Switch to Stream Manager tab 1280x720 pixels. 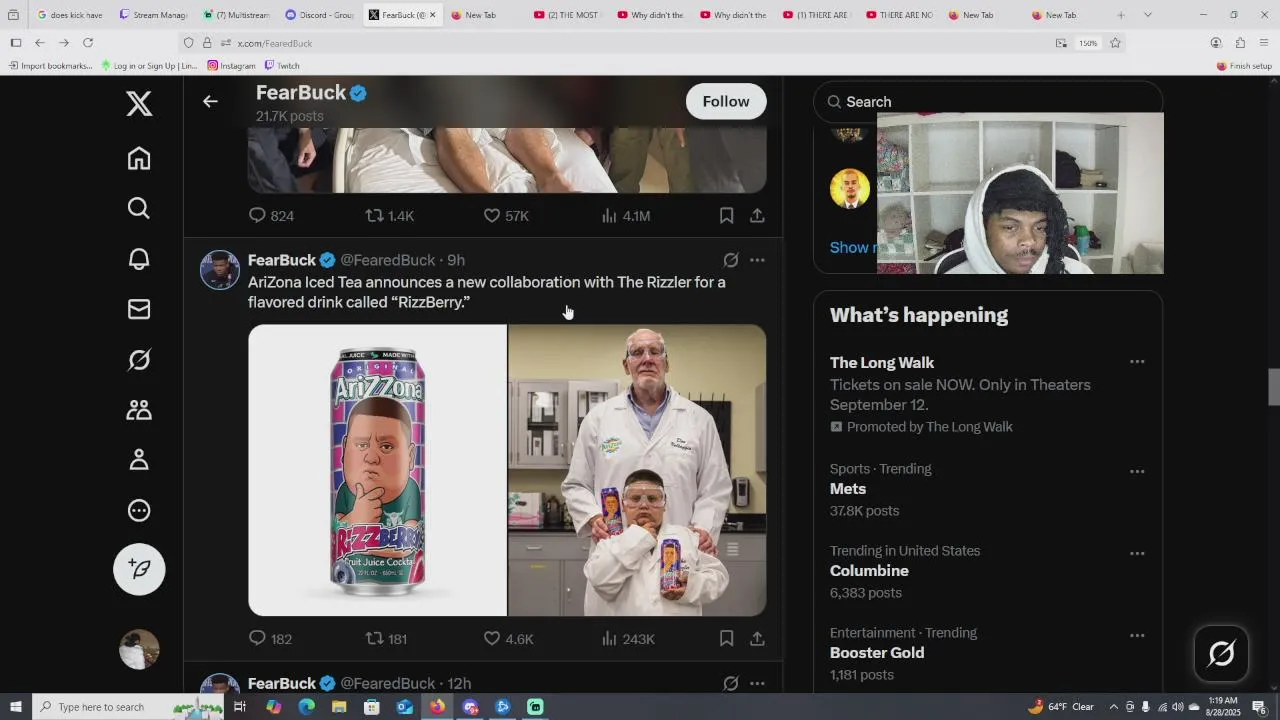click(x=153, y=15)
